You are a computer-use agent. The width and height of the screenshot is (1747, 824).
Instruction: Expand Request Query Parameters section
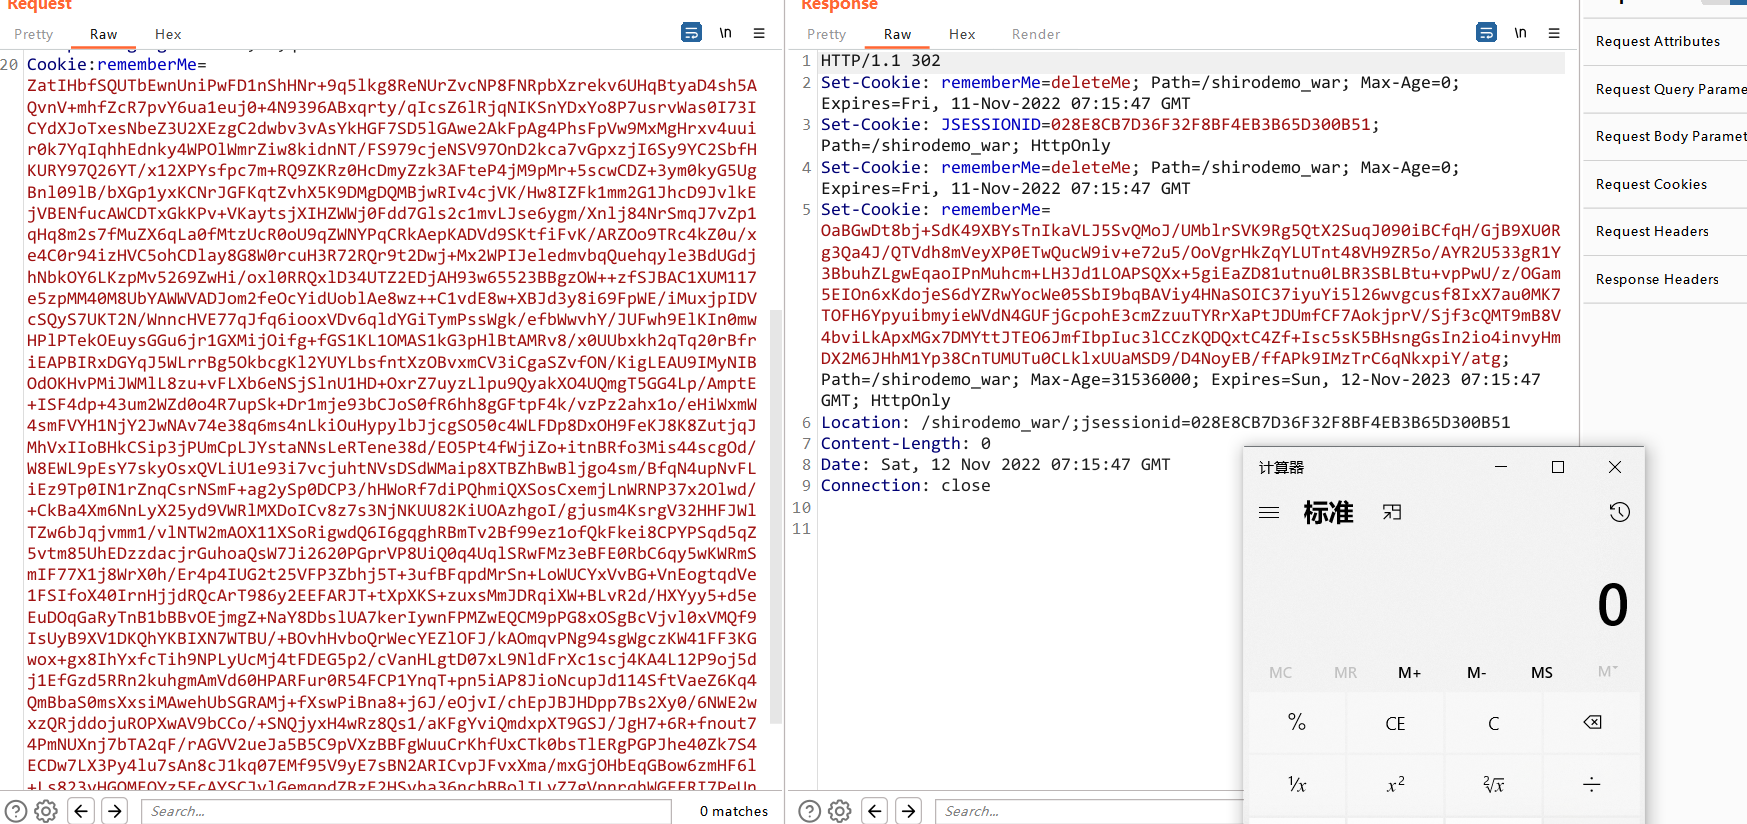coord(1665,89)
